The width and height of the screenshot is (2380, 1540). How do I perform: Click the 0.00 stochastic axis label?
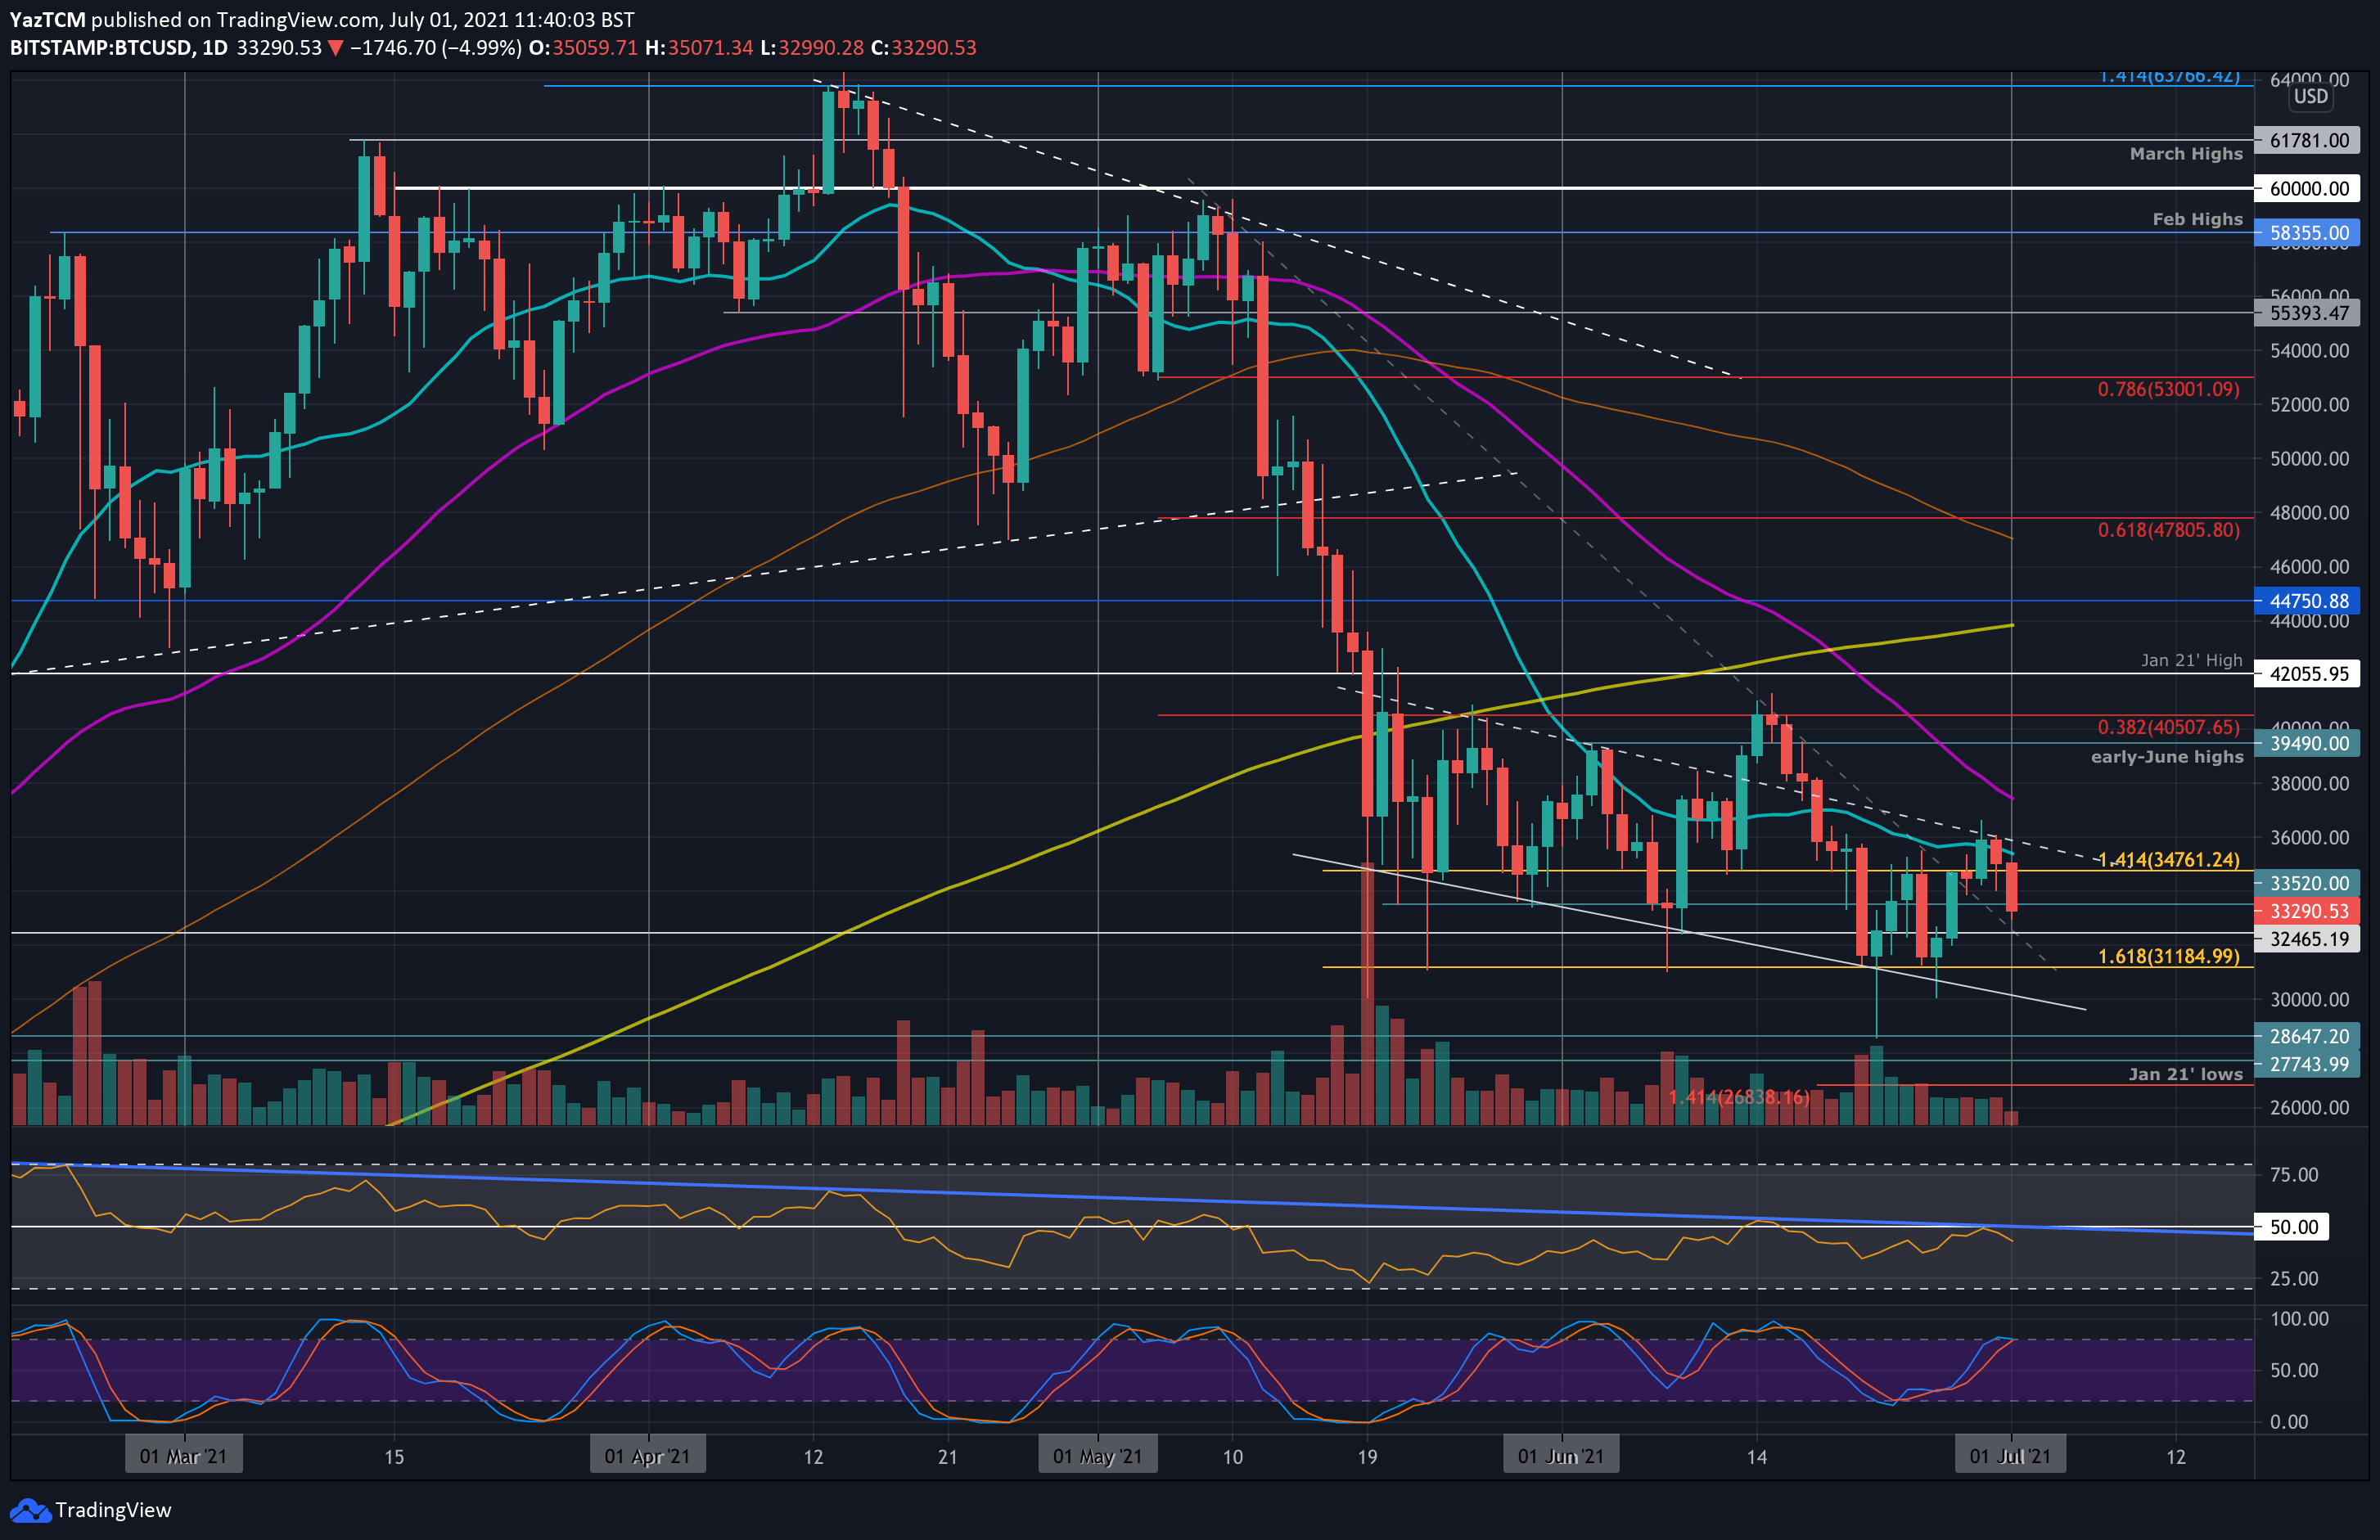click(2289, 1422)
